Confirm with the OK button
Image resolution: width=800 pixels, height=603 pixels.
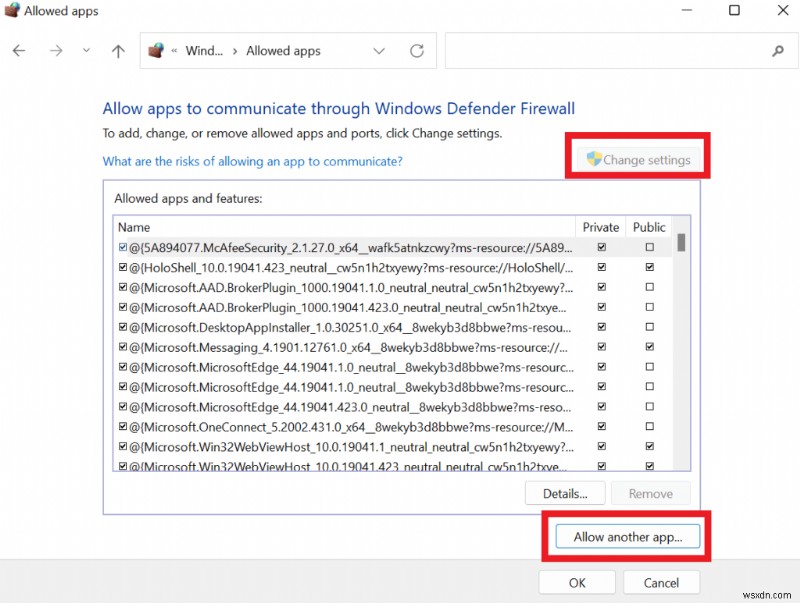point(577,583)
